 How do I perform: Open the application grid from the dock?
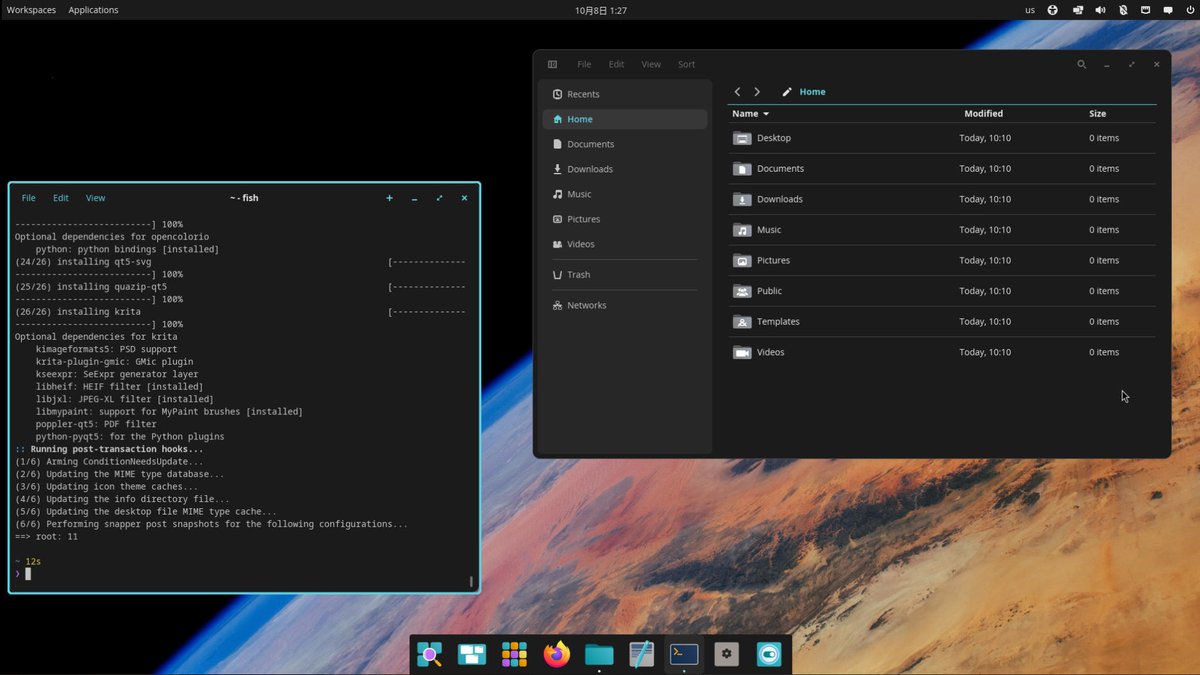coord(514,654)
